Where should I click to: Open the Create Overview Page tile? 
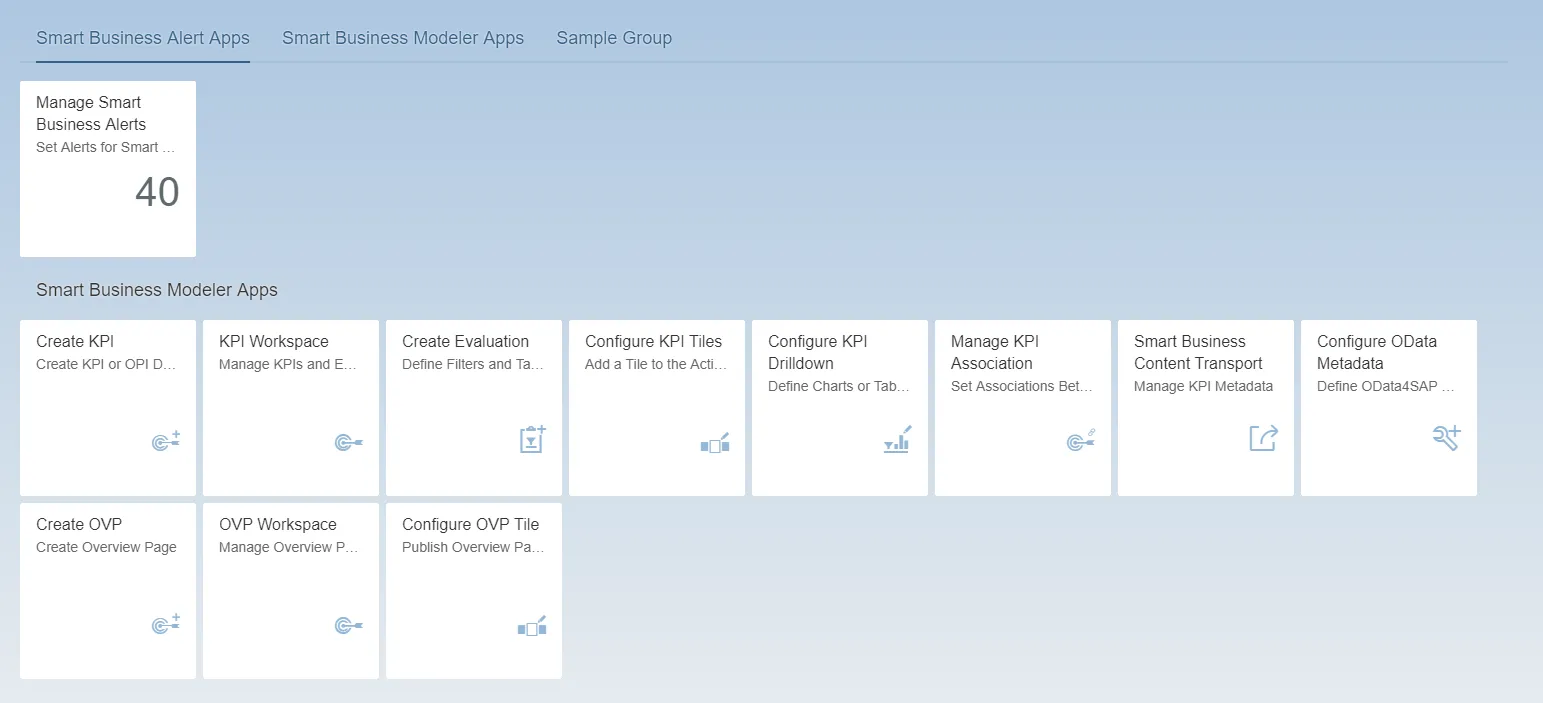[107, 590]
